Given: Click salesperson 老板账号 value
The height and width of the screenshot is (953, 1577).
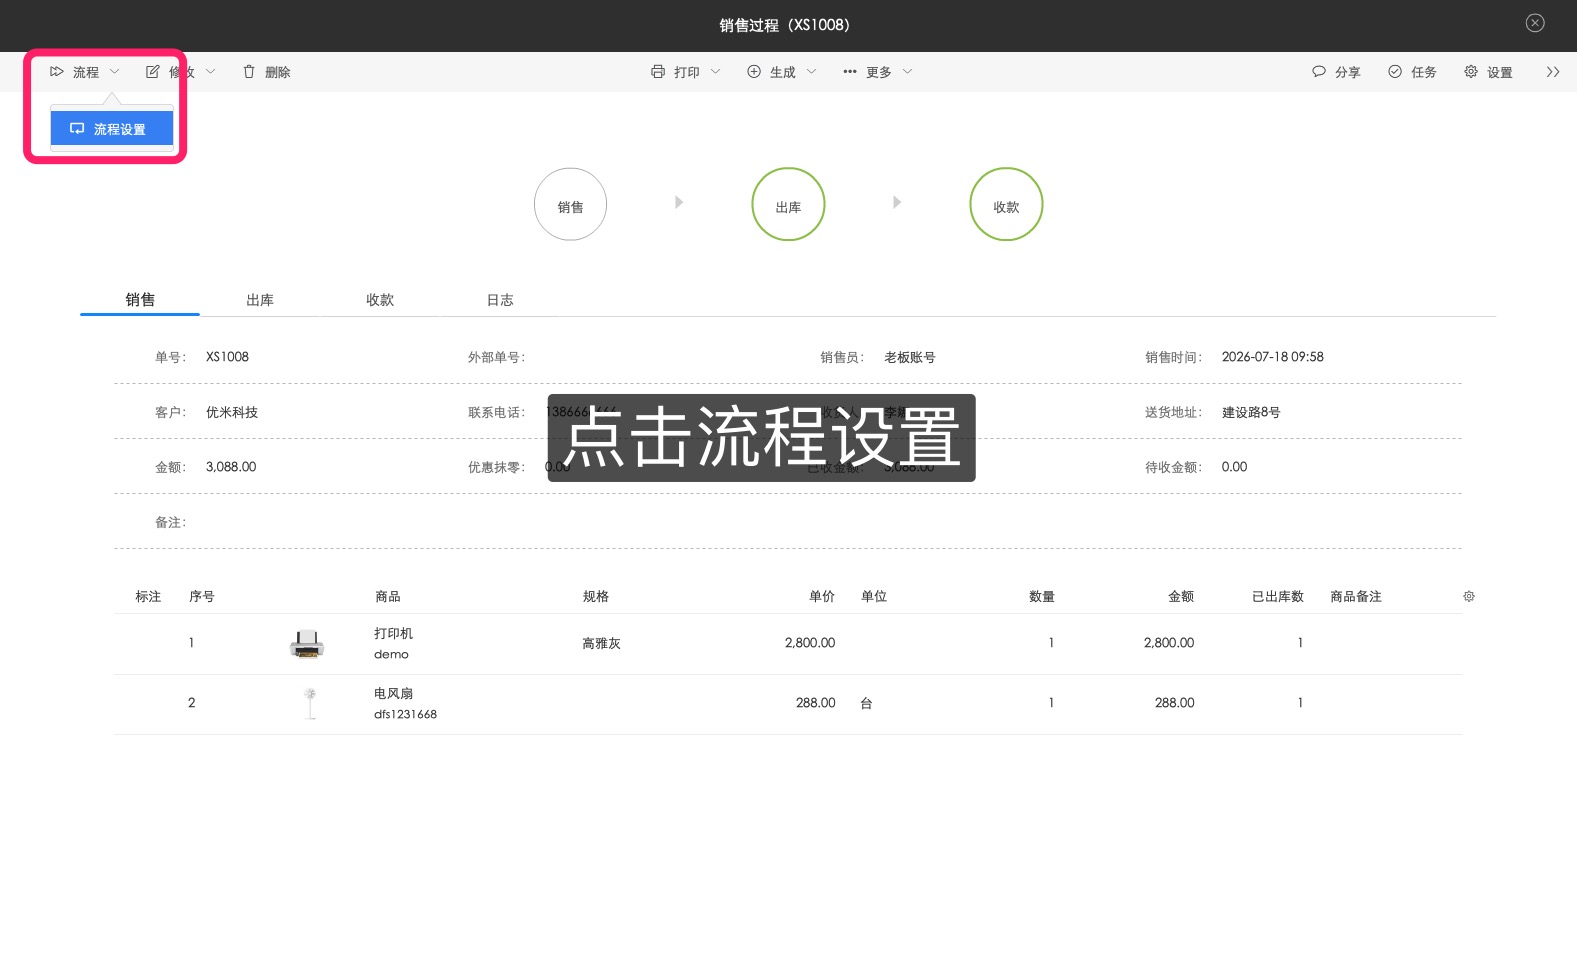Looking at the screenshot, I should 910,357.
